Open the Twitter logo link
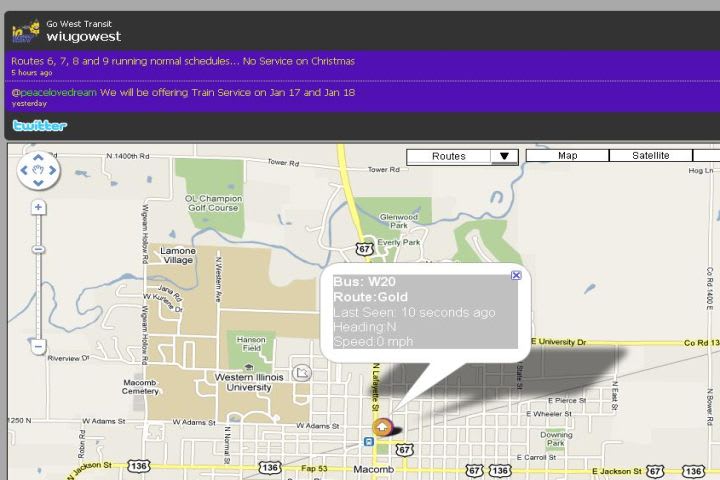Image resolution: width=720 pixels, height=480 pixels. (x=40, y=125)
